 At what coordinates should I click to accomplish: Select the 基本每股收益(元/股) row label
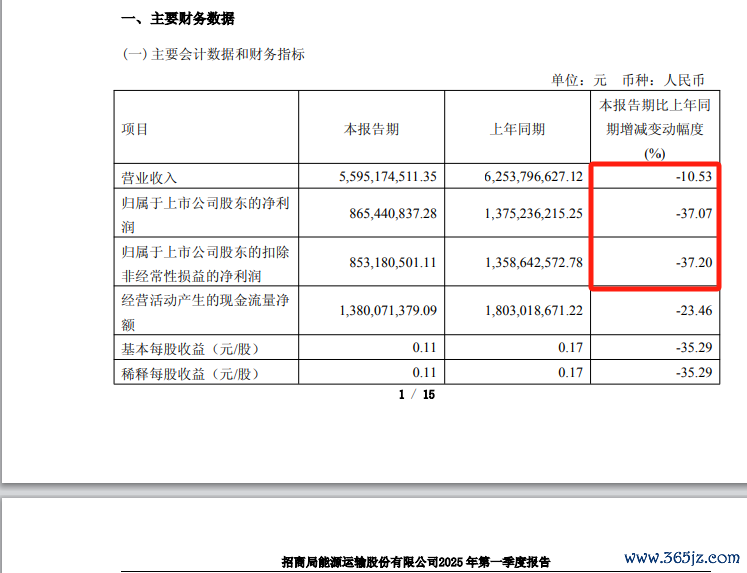point(190,348)
